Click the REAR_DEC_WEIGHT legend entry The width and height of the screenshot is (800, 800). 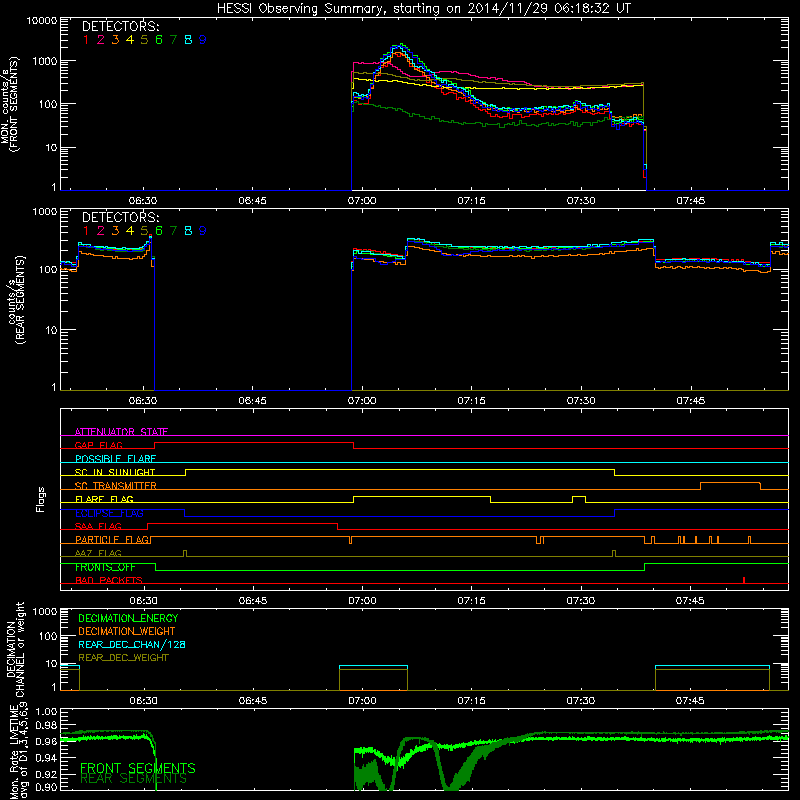pos(123,658)
